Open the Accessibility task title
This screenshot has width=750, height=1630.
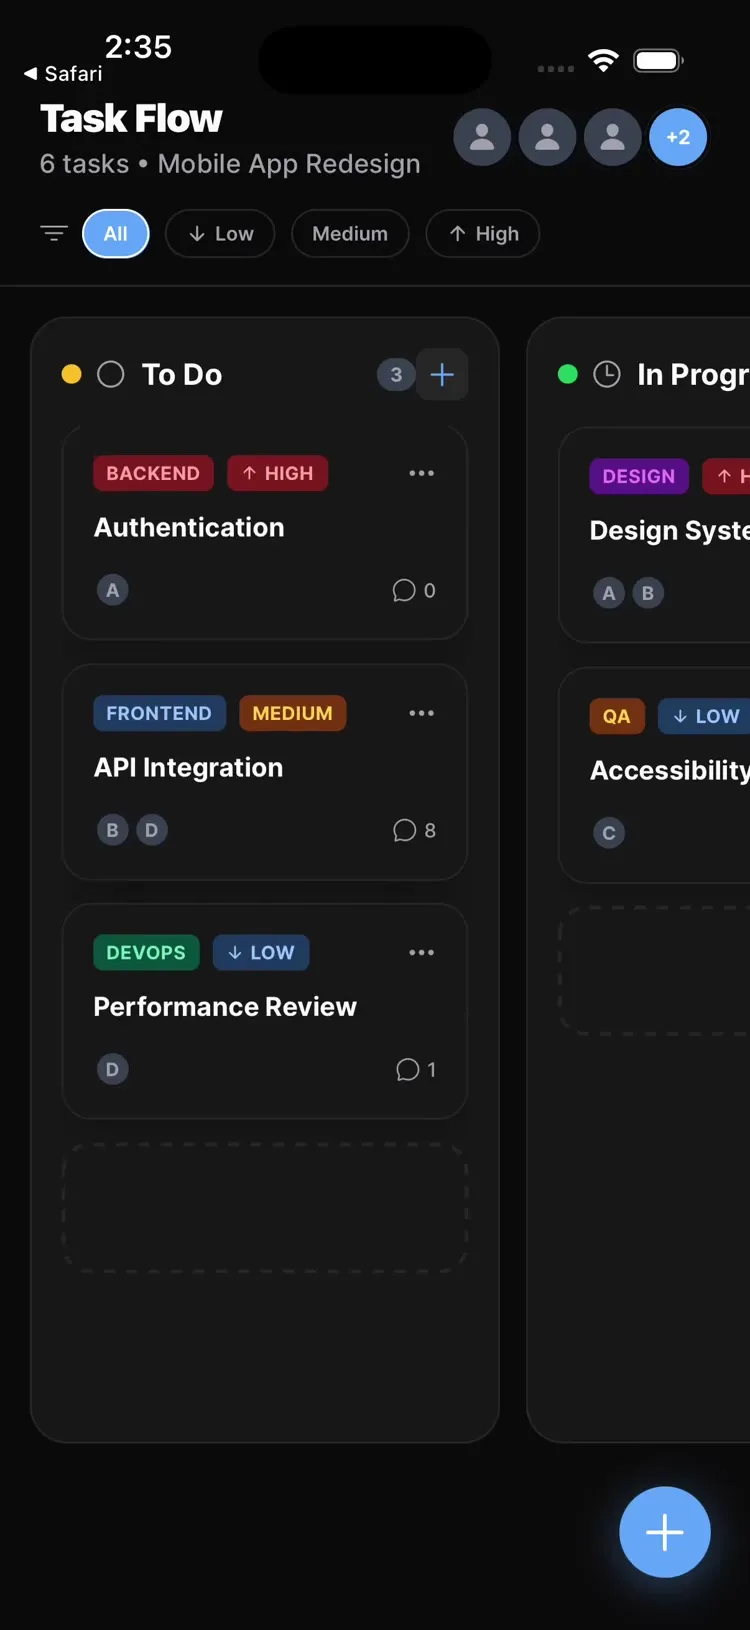click(x=669, y=771)
